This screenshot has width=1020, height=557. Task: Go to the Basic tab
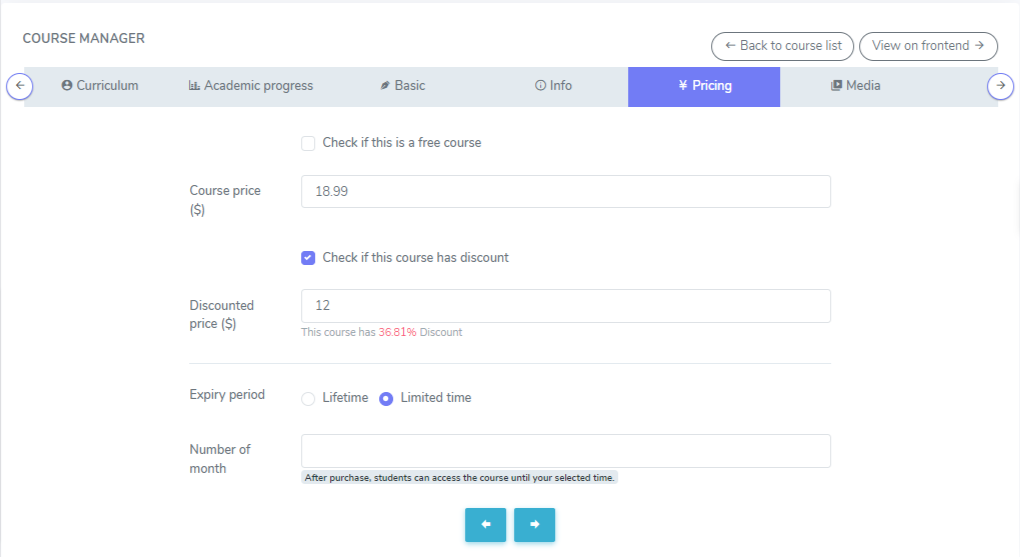pyautogui.click(x=402, y=86)
